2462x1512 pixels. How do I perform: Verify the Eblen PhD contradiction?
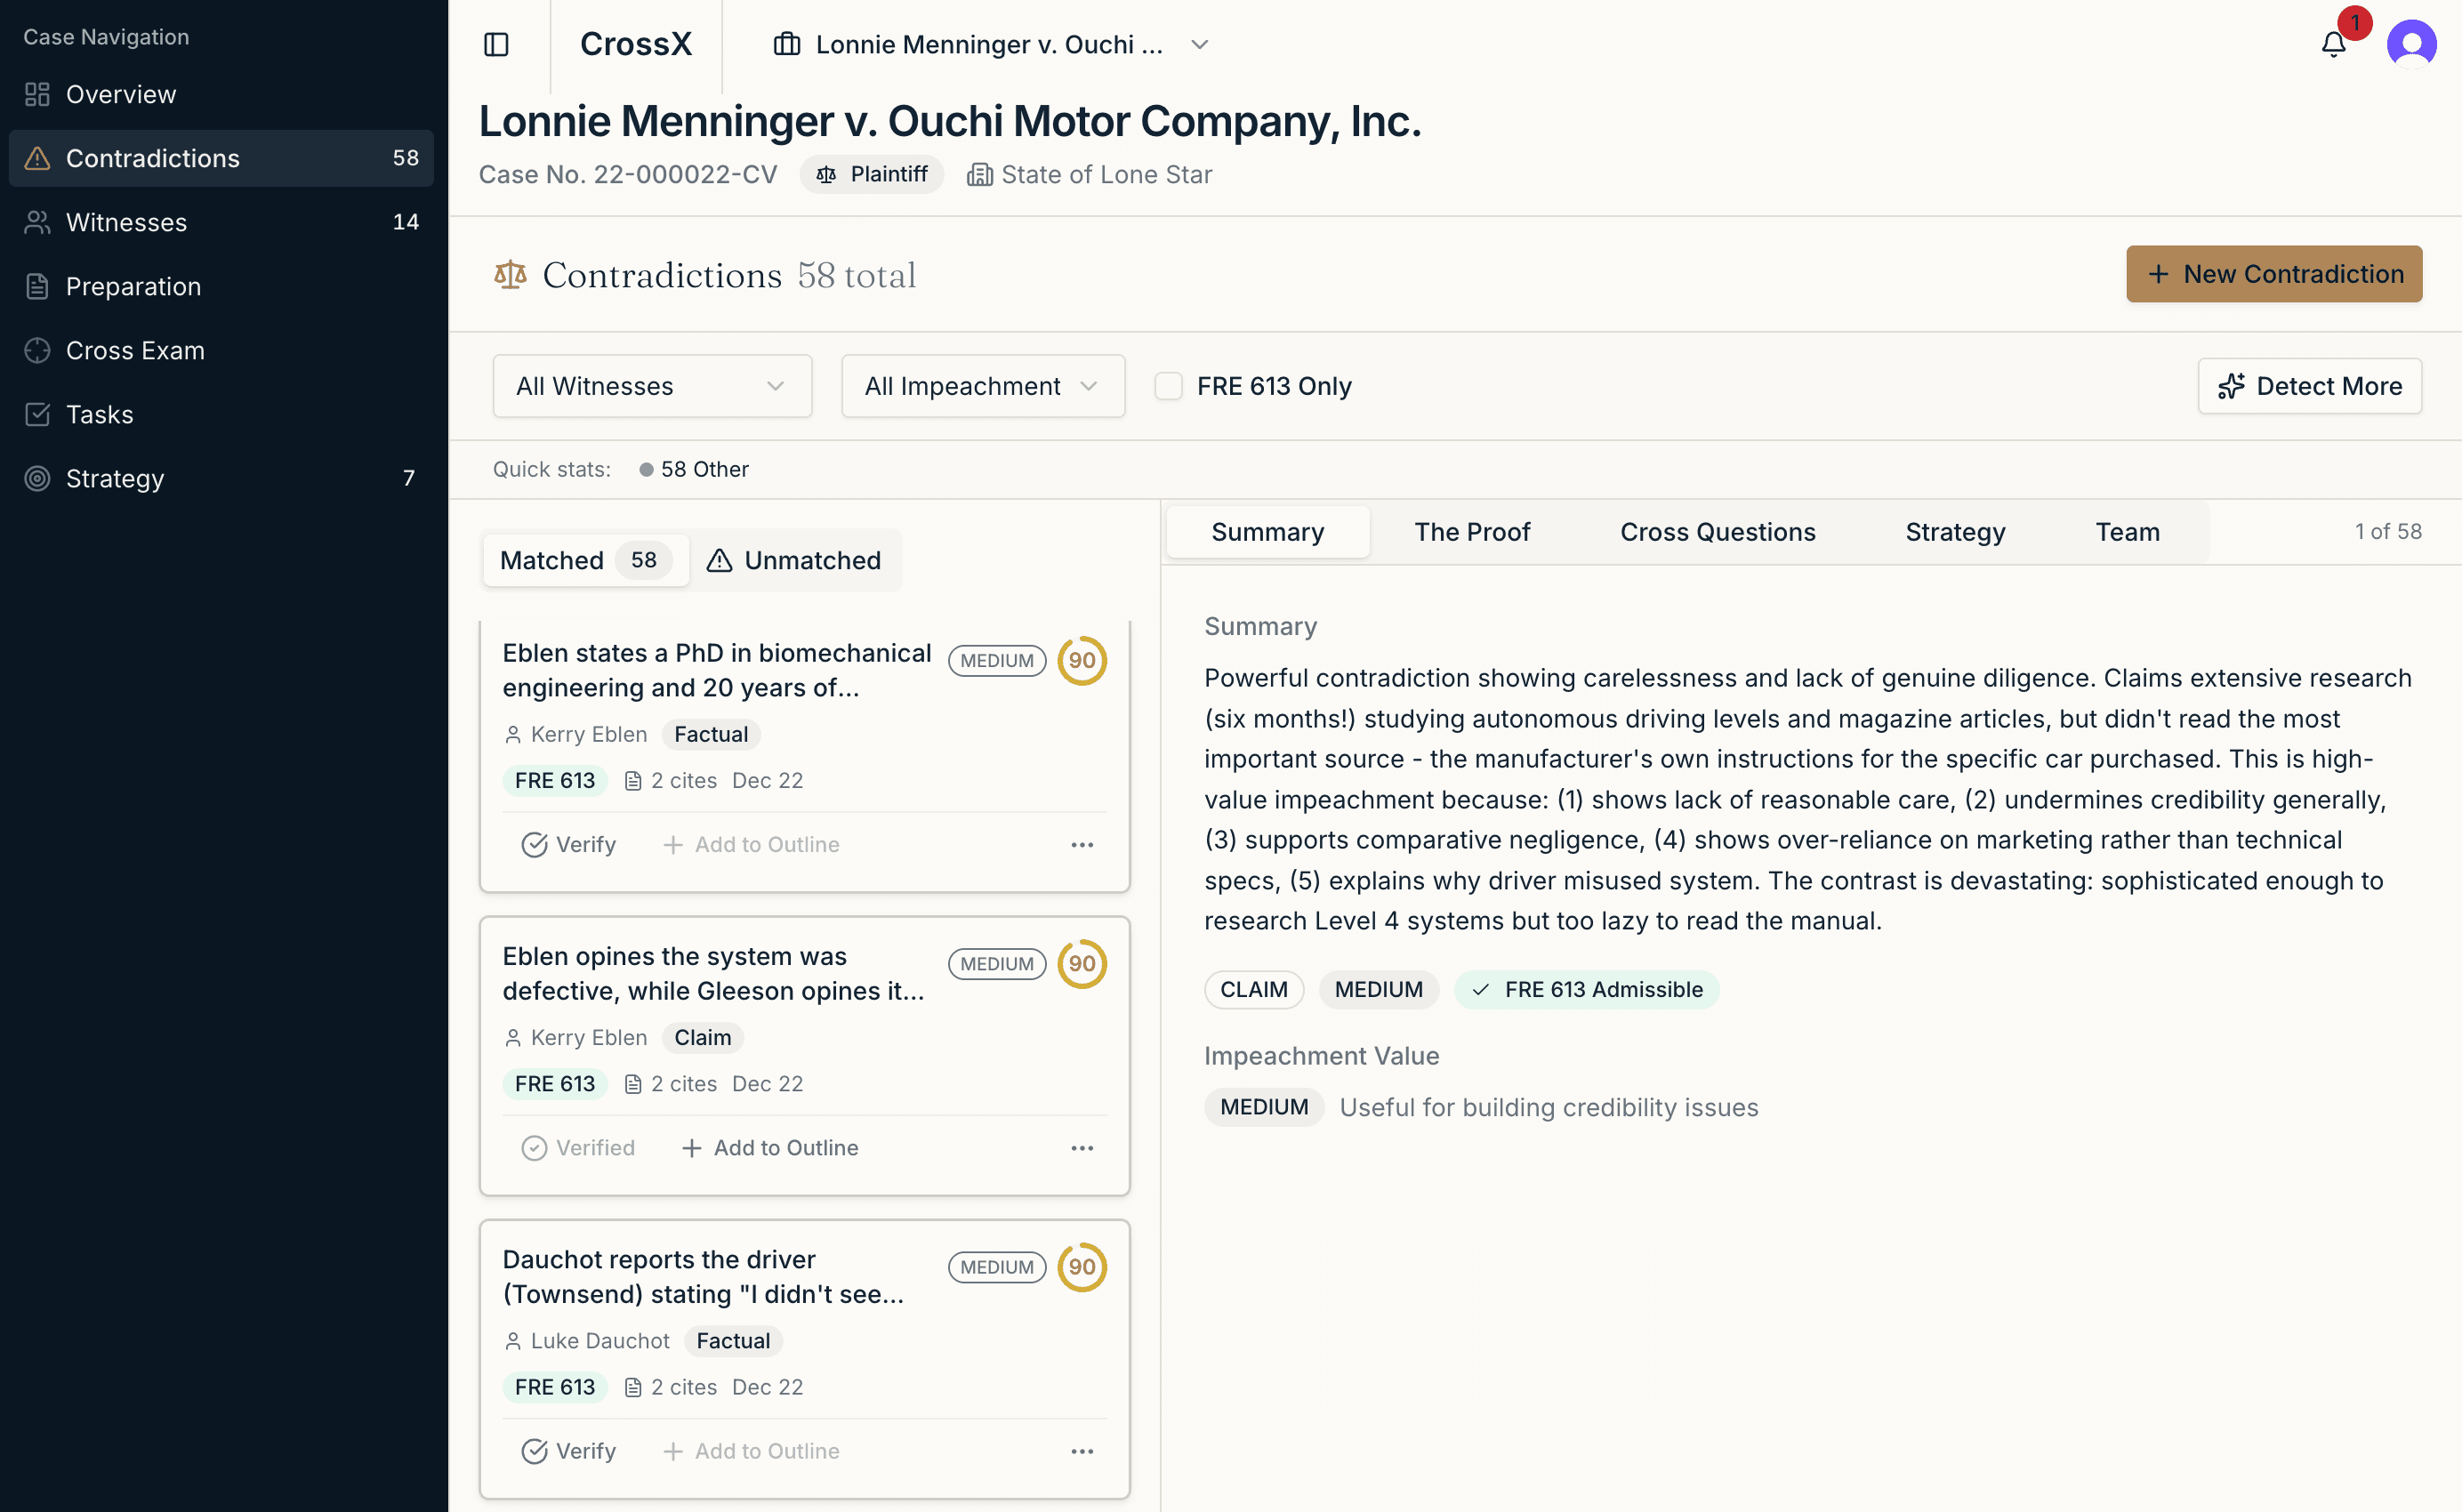click(x=568, y=844)
